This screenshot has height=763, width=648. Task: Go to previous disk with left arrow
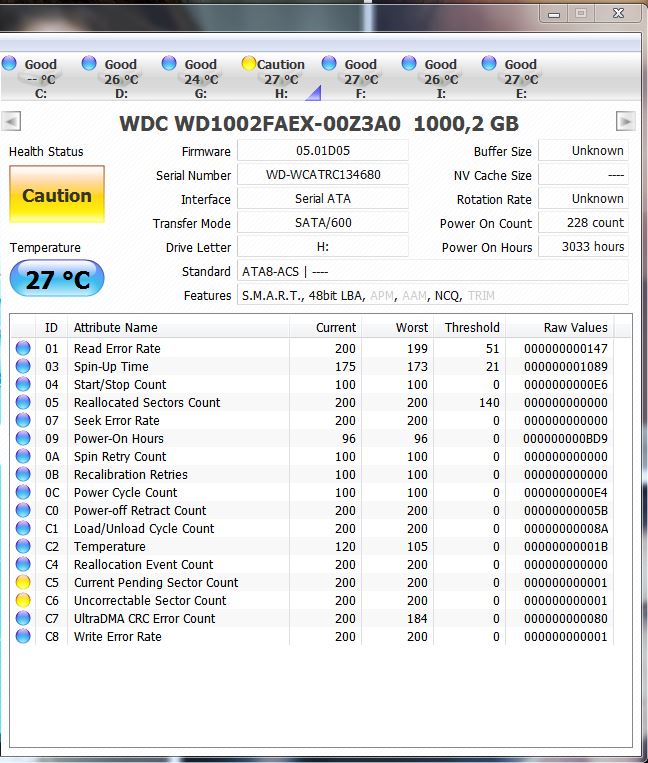coord(11,121)
